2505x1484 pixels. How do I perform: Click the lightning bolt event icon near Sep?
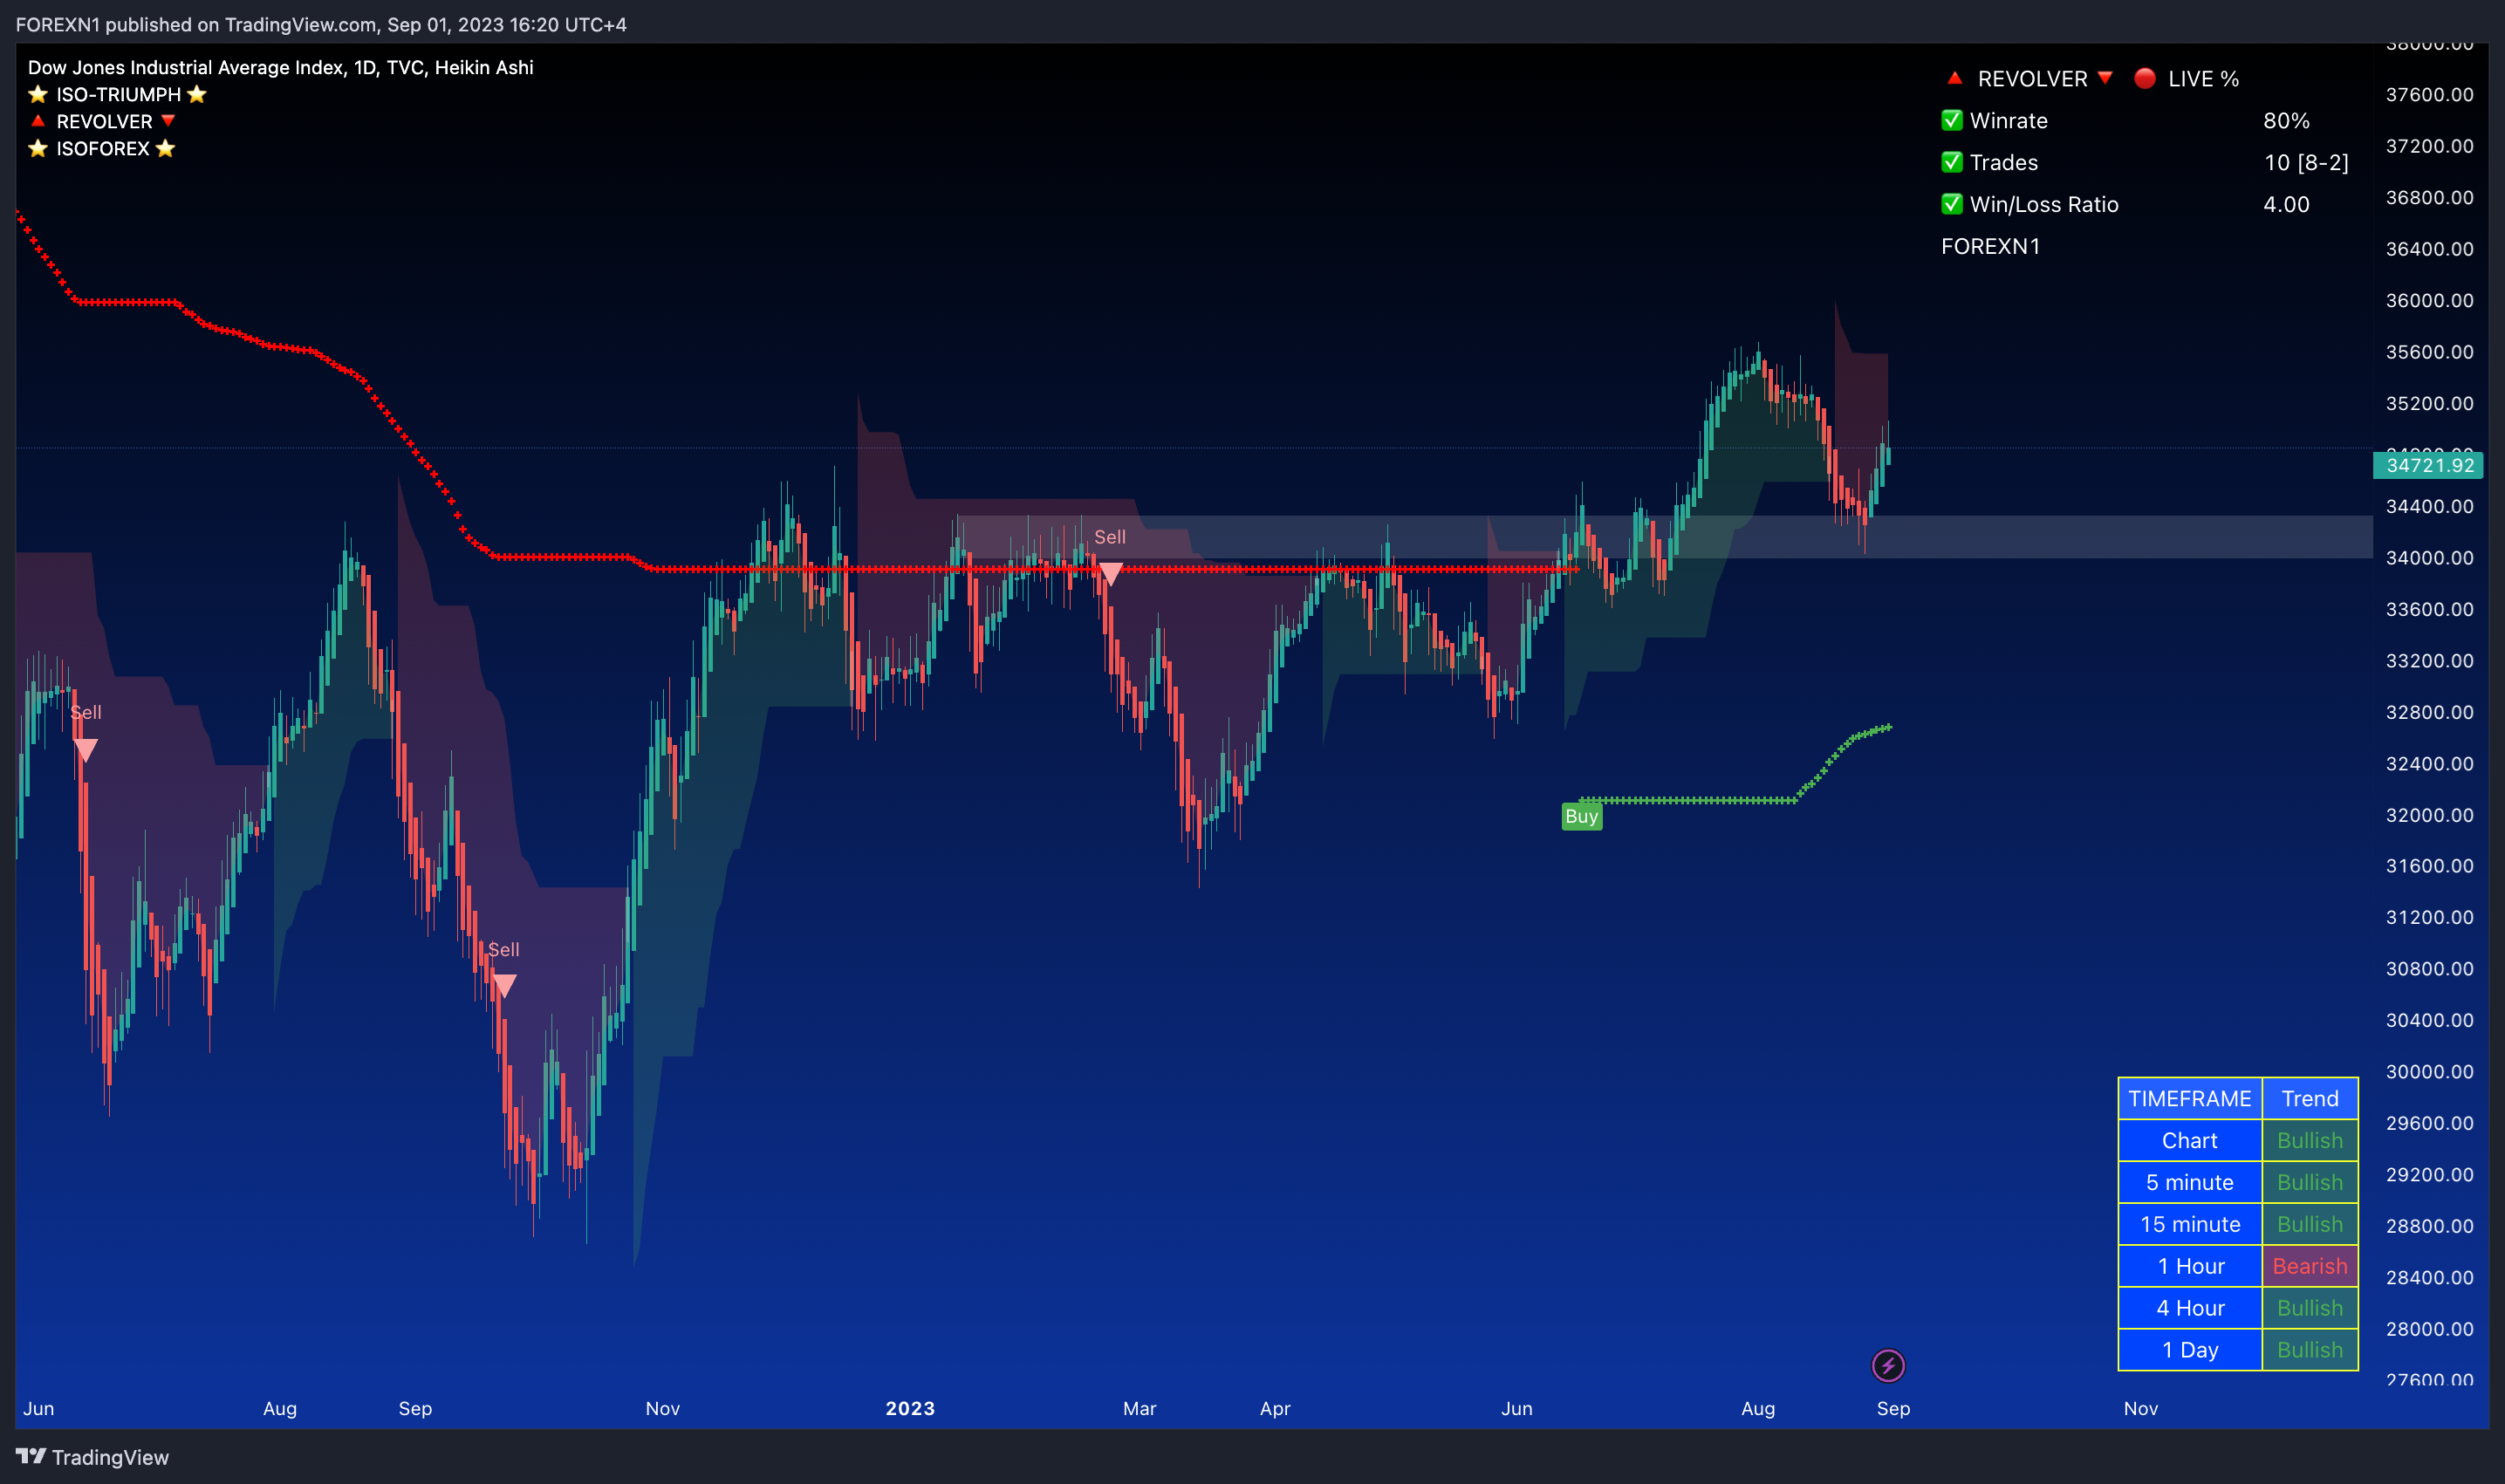coord(1888,1365)
